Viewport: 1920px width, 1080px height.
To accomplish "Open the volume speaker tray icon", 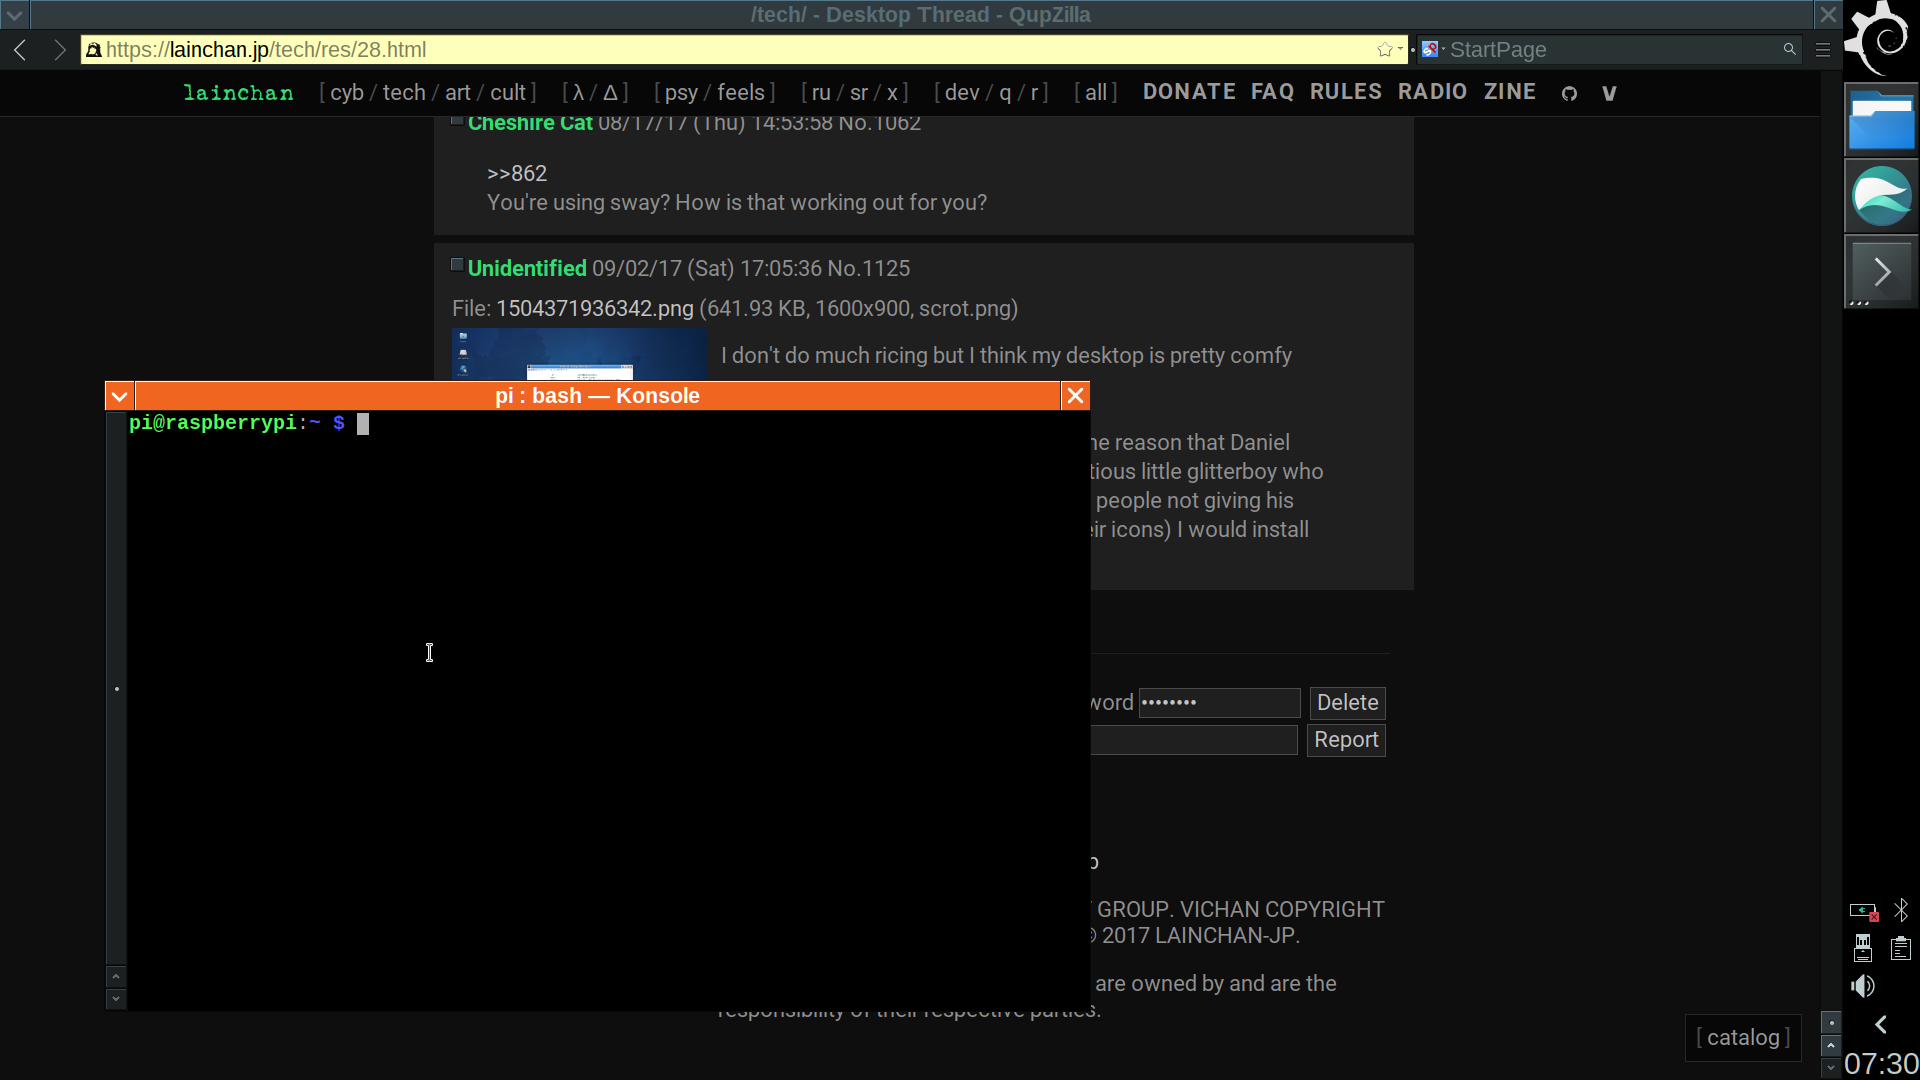I will pyautogui.click(x=1862, y=986).
